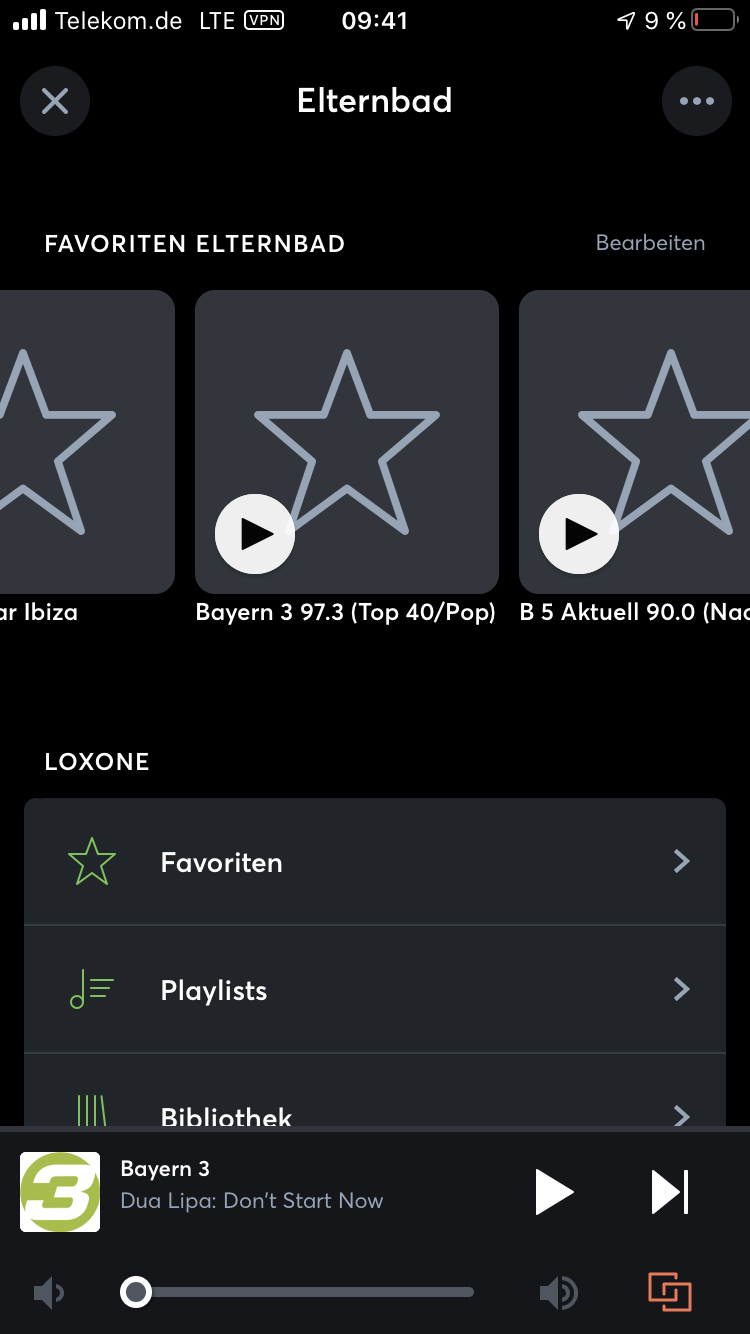Open the Bayern 3 station artwork
The image size is (750, 1334).
click(x=60, y=1192)
